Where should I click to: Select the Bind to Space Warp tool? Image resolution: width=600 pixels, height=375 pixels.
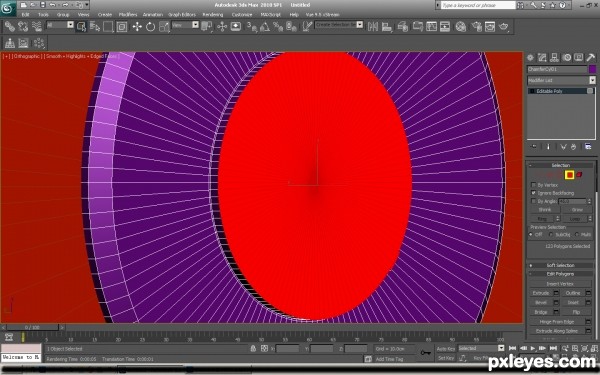[x=37, y=26]
